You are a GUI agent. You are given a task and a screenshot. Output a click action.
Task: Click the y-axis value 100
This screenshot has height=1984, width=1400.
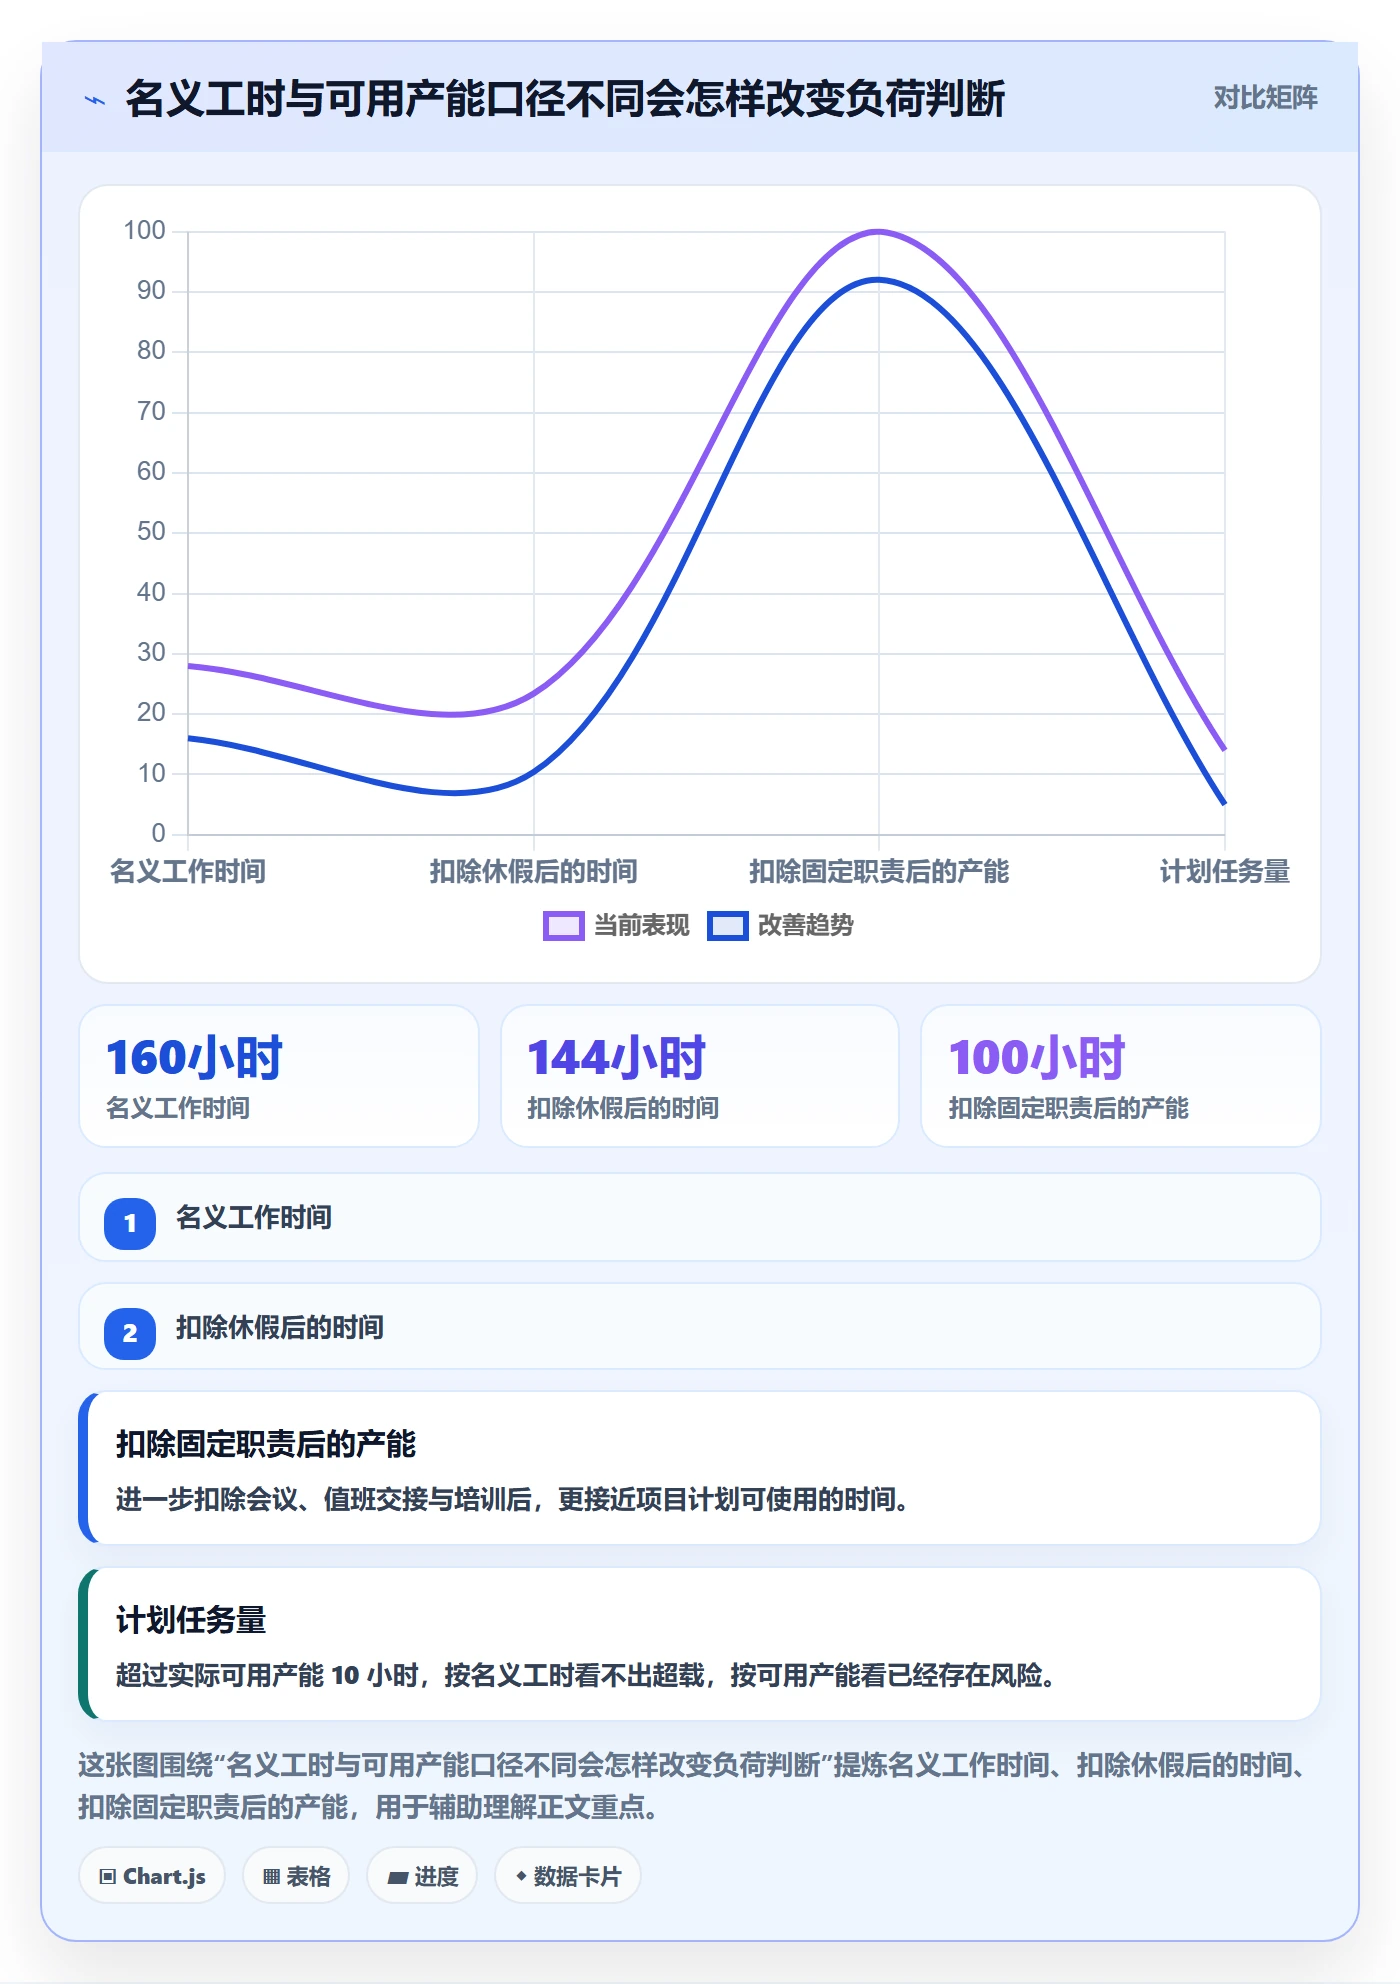tap(144, 231)
